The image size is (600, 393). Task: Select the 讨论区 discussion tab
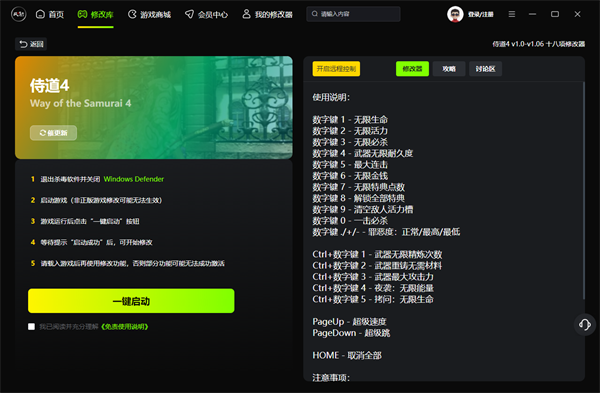[486, 69]
